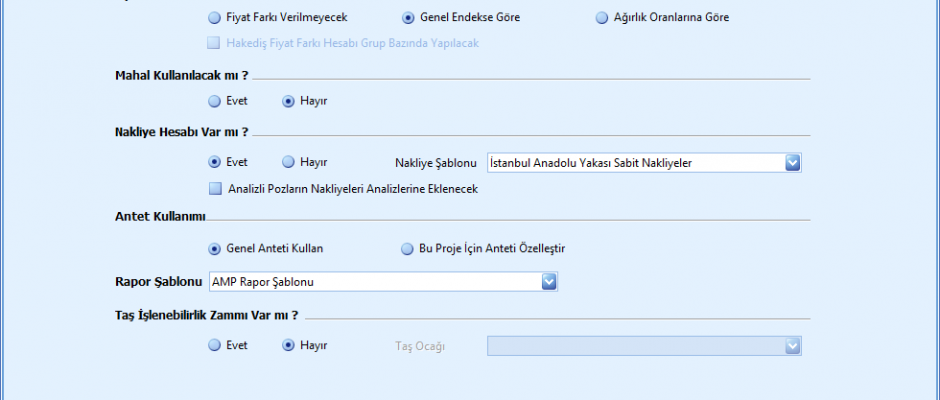Select Evet for Taş İşlenebilirlik Zammı
The height and width of the screenshot is (400, 940).
point(214,345)
